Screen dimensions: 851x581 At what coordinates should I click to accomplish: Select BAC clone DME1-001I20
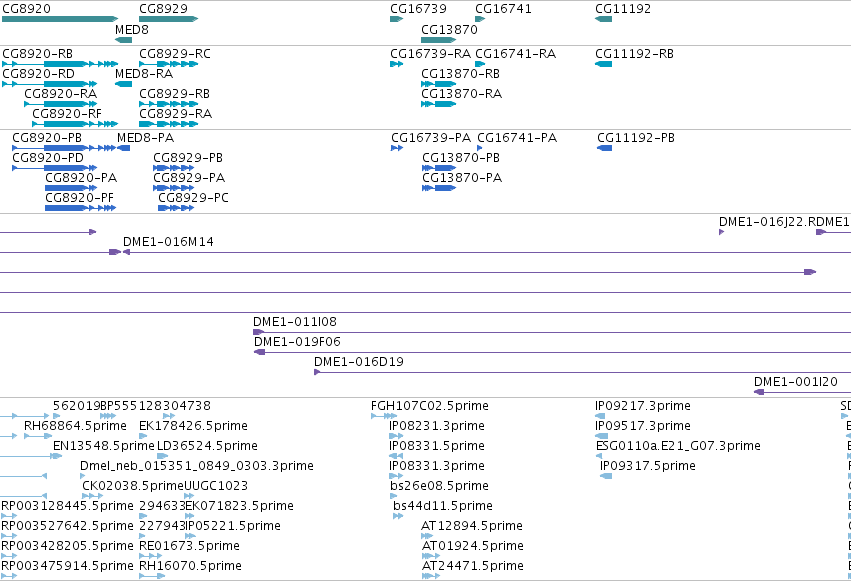796,382
